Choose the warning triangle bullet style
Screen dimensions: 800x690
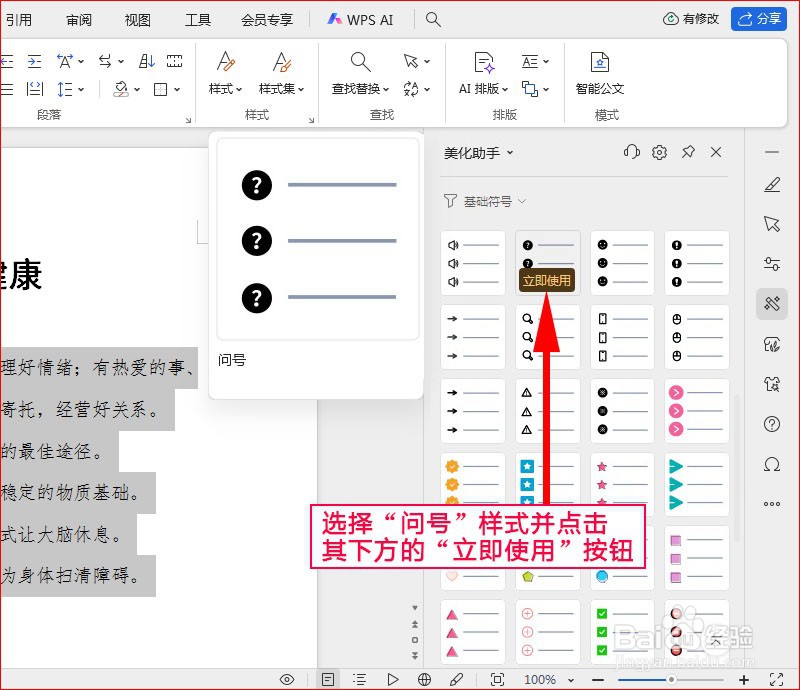point(547,411)
